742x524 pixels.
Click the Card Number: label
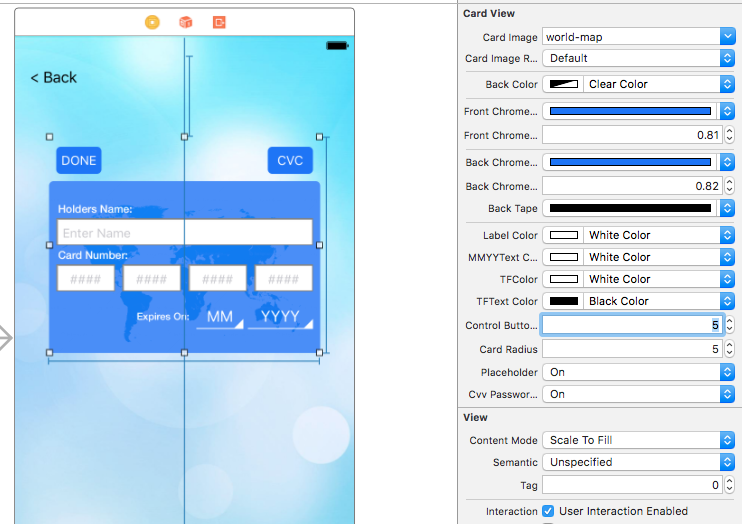93,255
